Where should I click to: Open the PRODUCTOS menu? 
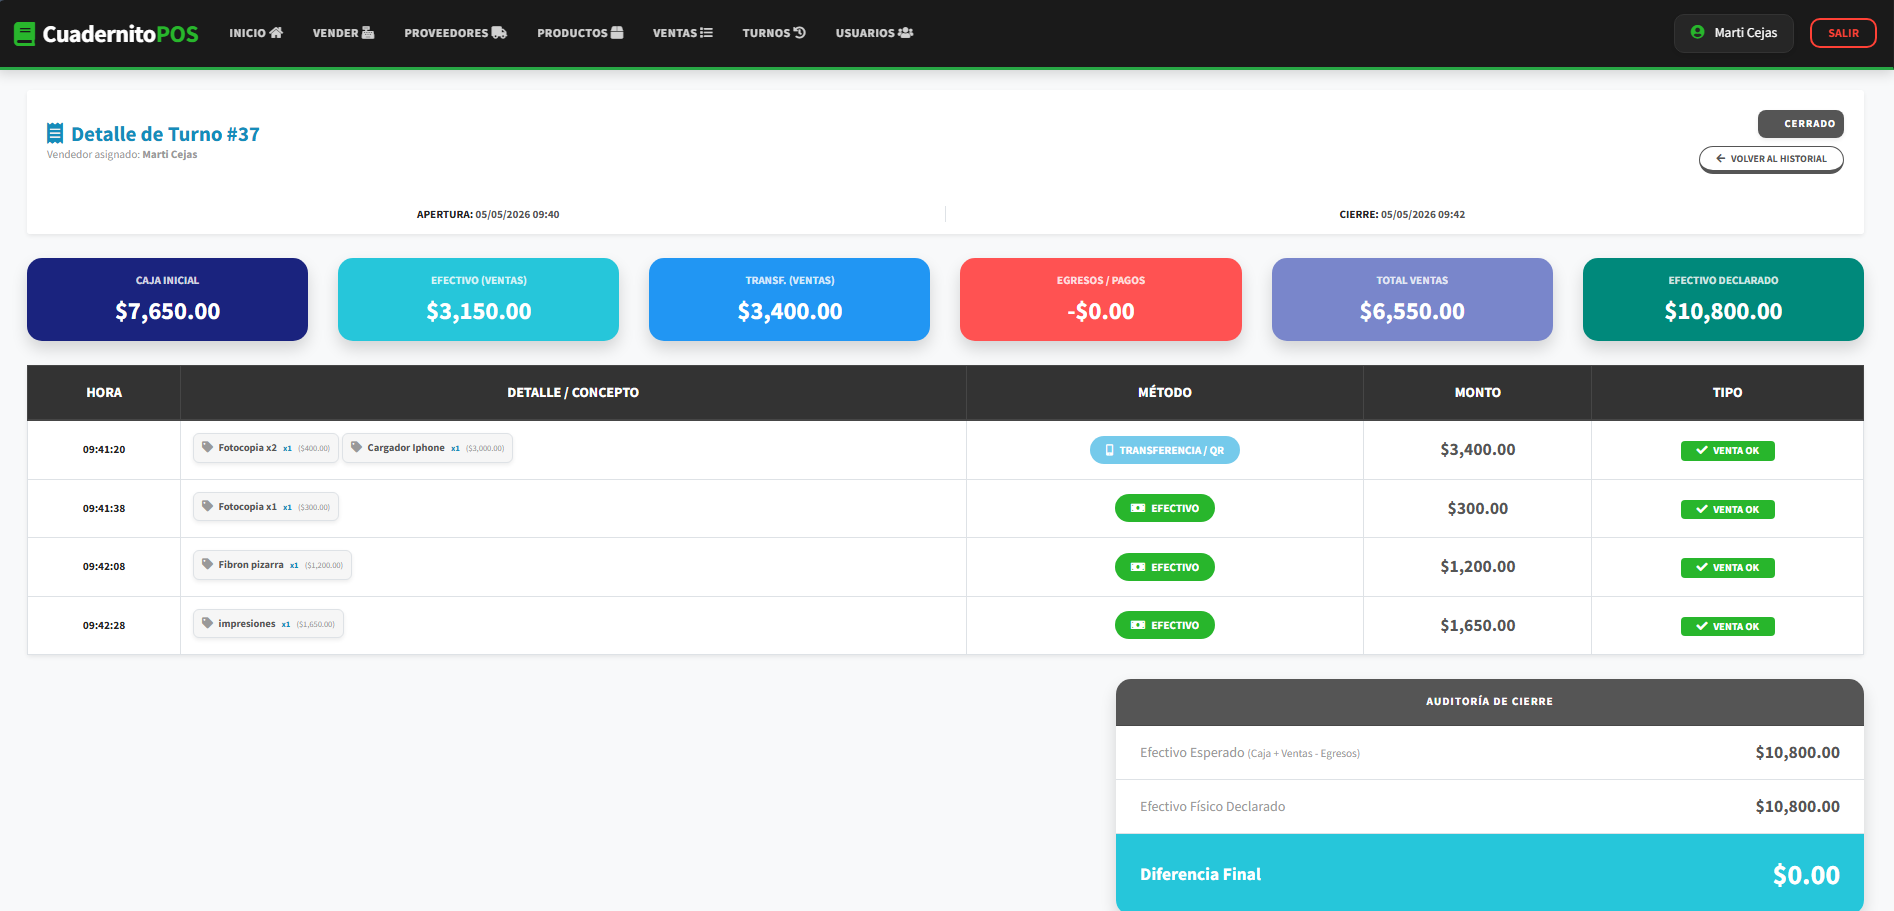coord(580,33)
